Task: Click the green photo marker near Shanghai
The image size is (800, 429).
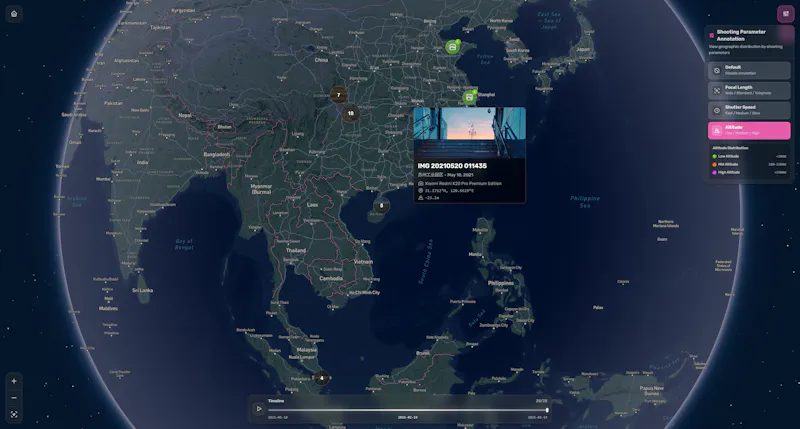Action: [x=470, y=97]
